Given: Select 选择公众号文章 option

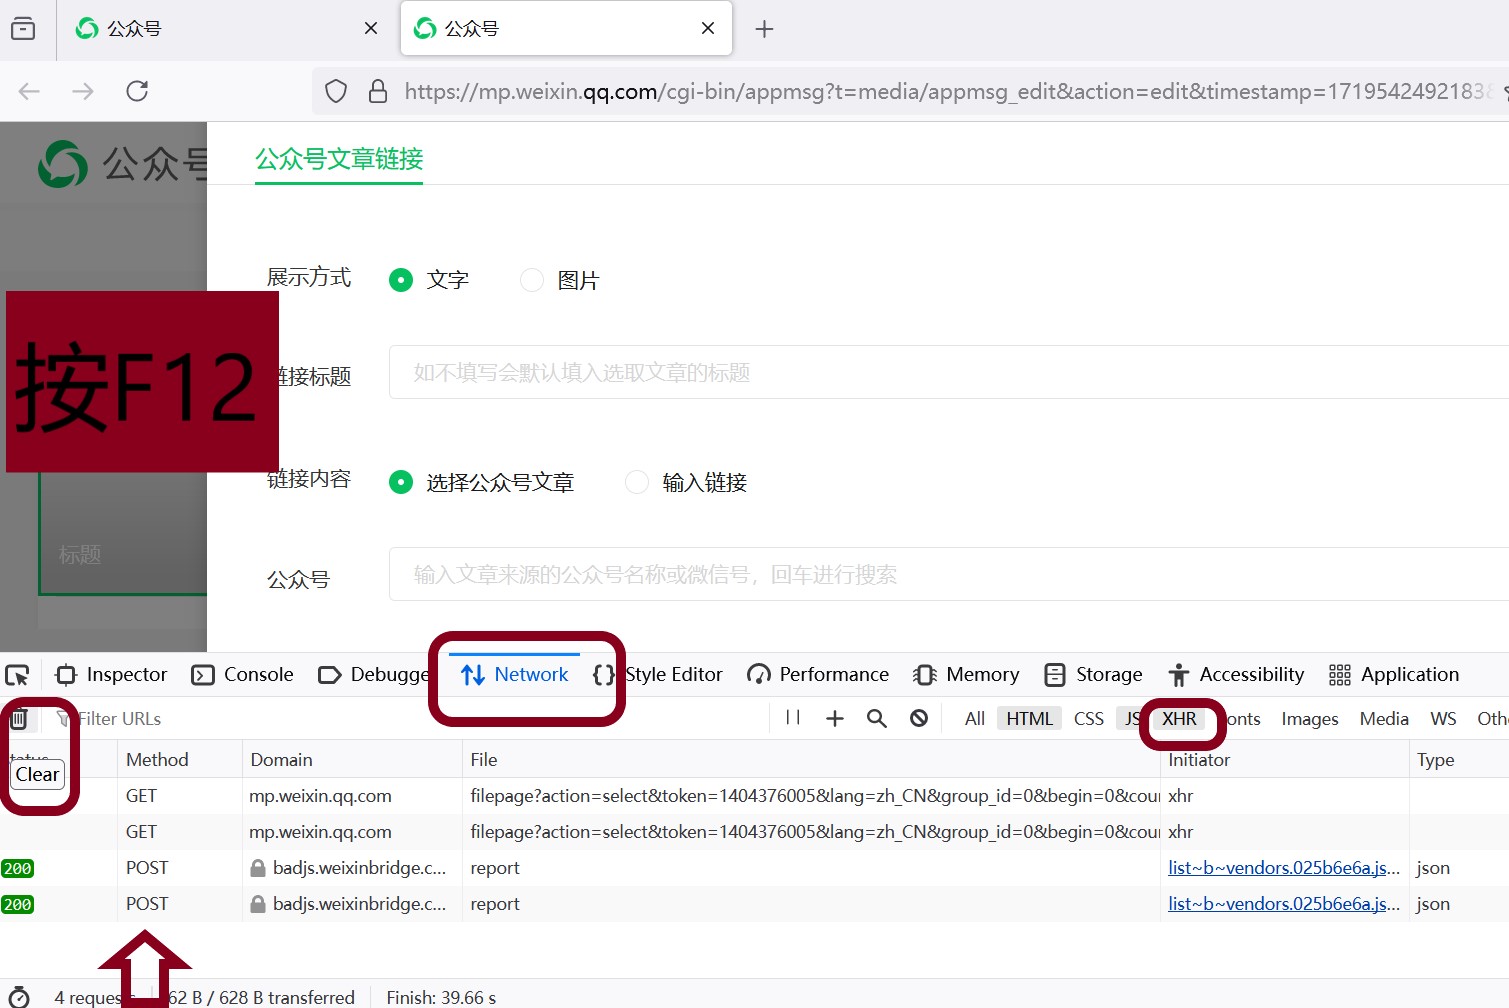Looking at the screenshot, I should coord(401,482).
